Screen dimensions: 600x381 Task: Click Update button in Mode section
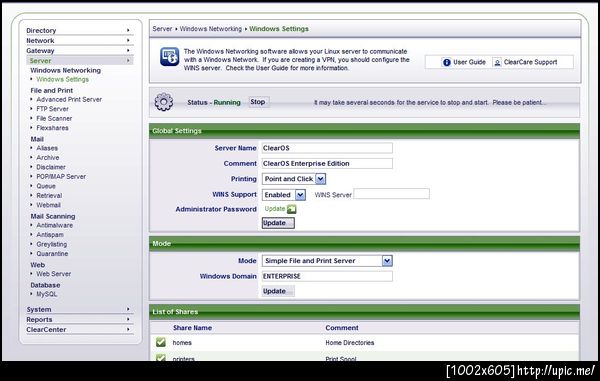point(278,291)
